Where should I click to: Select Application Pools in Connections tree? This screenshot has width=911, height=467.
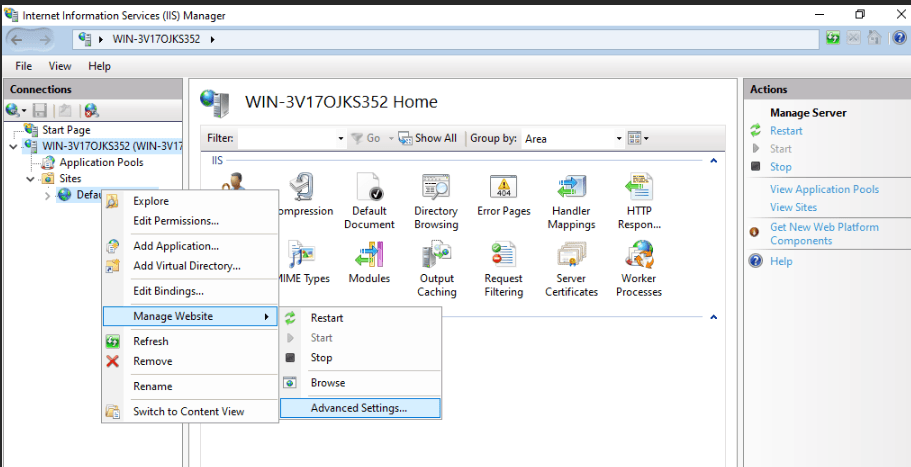(101, 163)
